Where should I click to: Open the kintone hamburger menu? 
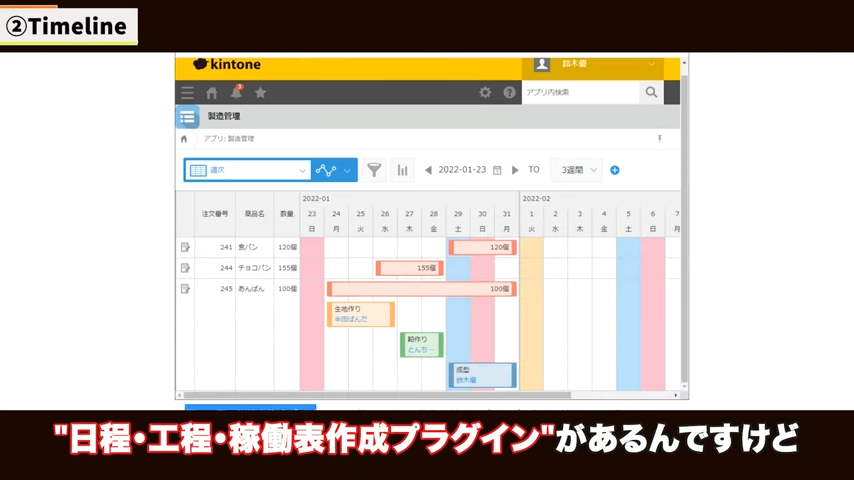tap(187, 93)
